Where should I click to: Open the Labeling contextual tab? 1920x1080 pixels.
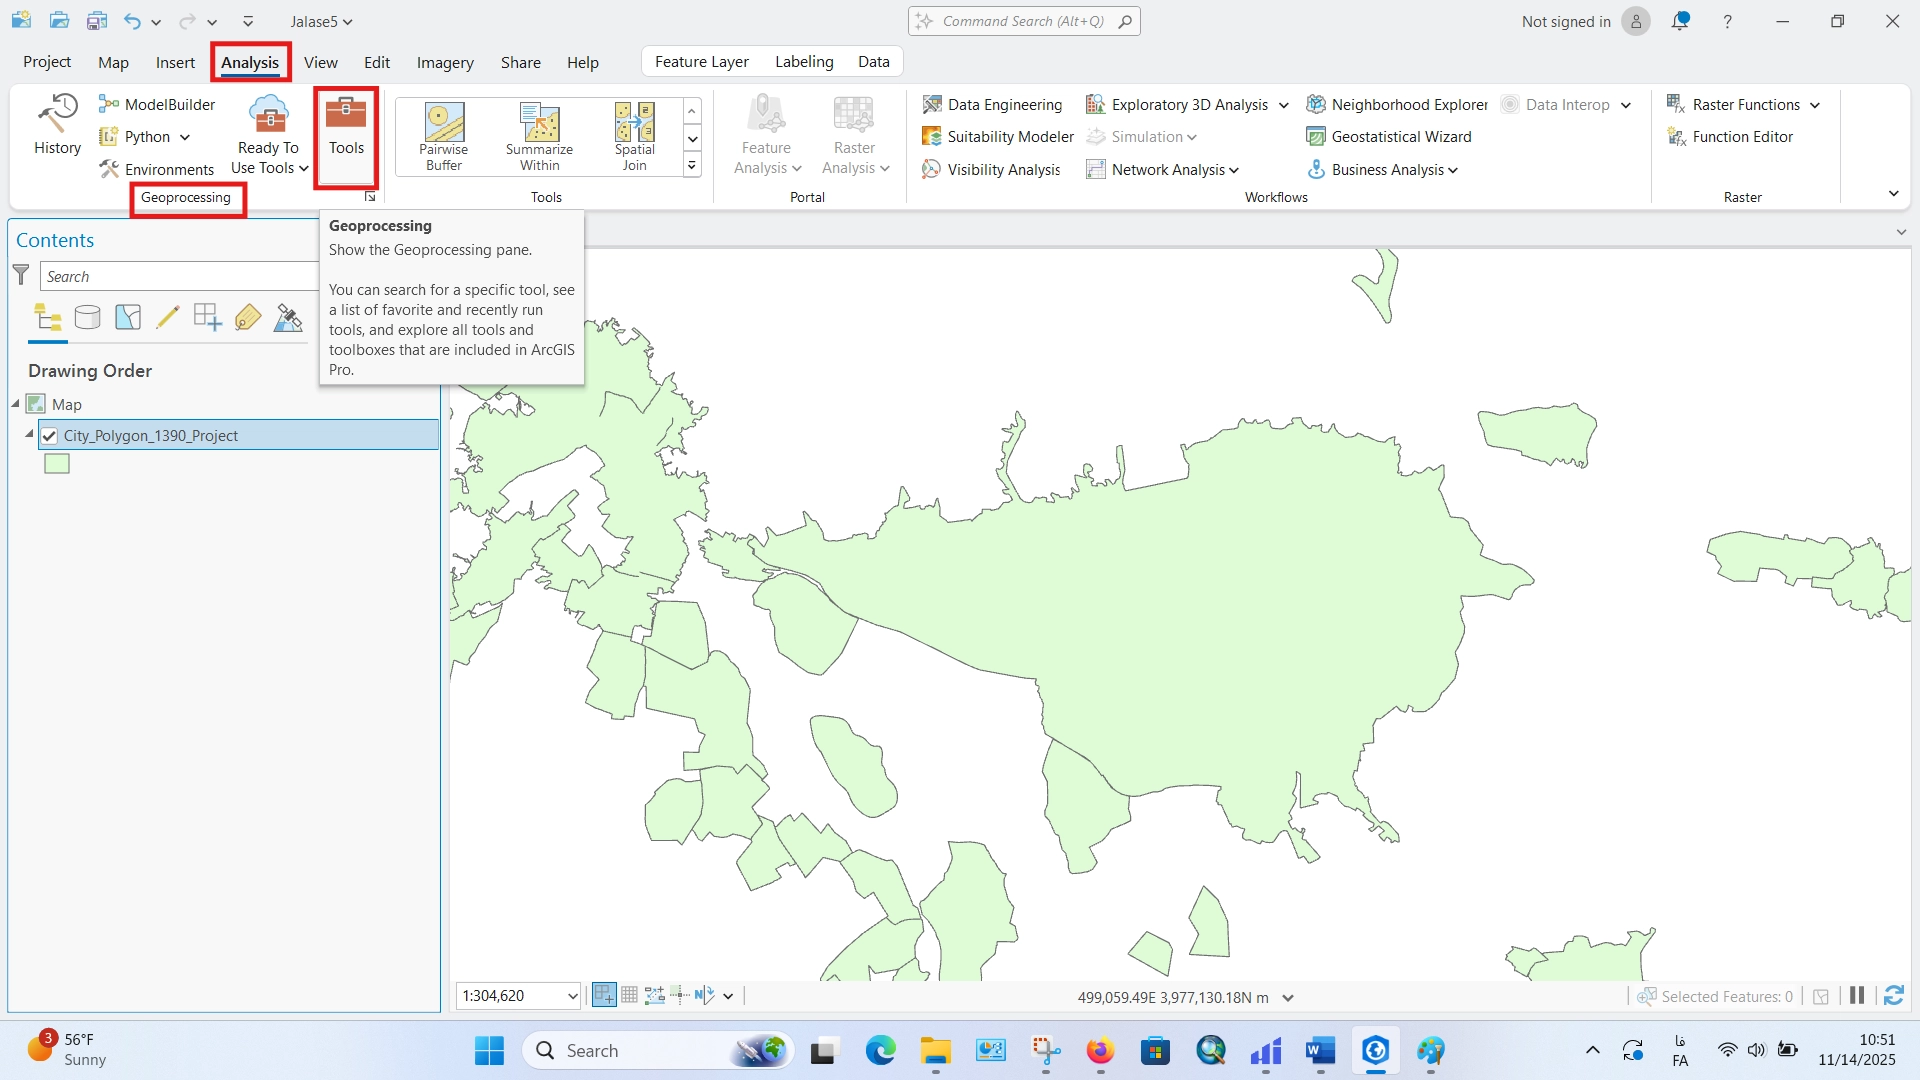pos(804,62)
